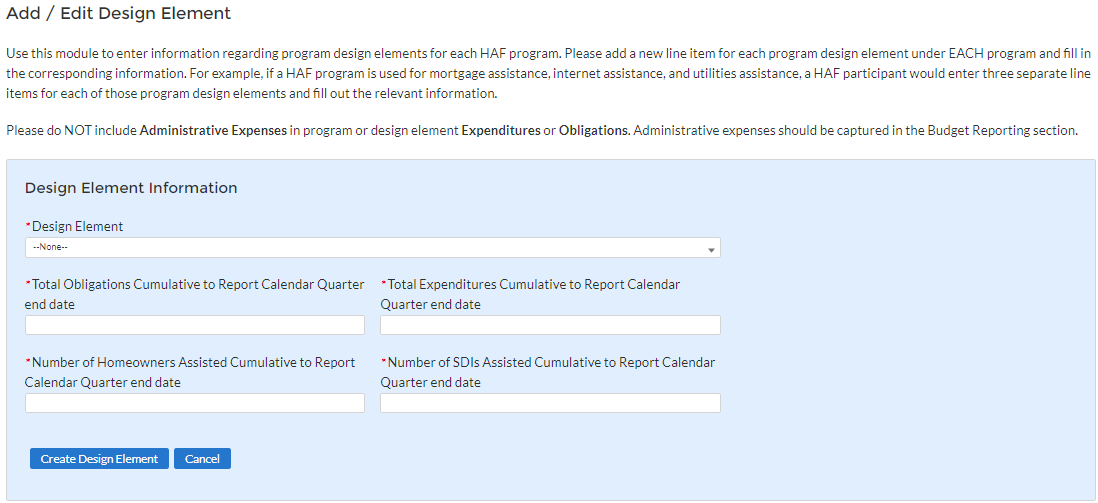Focus the Total Expenditures Cumulative input field
Screen dimensions: 1098x503
coord(550,325)
